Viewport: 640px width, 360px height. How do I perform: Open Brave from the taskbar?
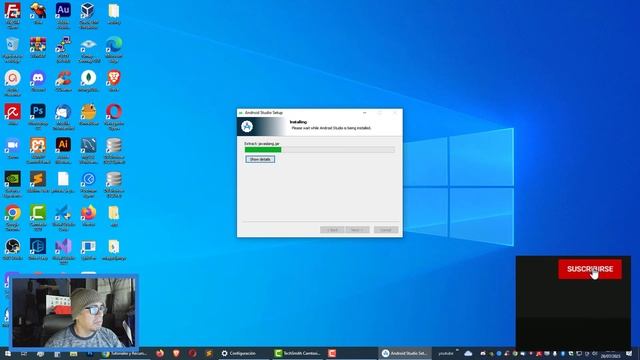coord(176,353)
